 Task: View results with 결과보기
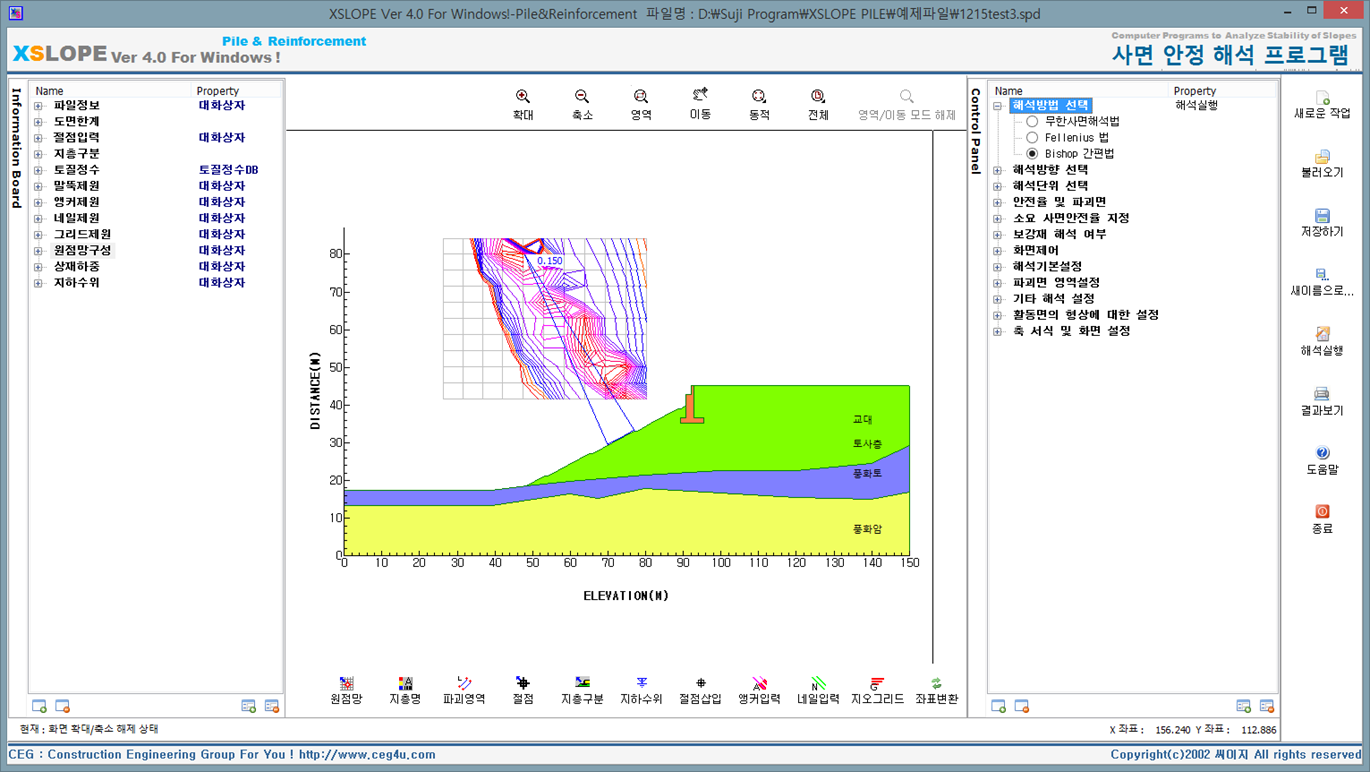click(1322, 402)
